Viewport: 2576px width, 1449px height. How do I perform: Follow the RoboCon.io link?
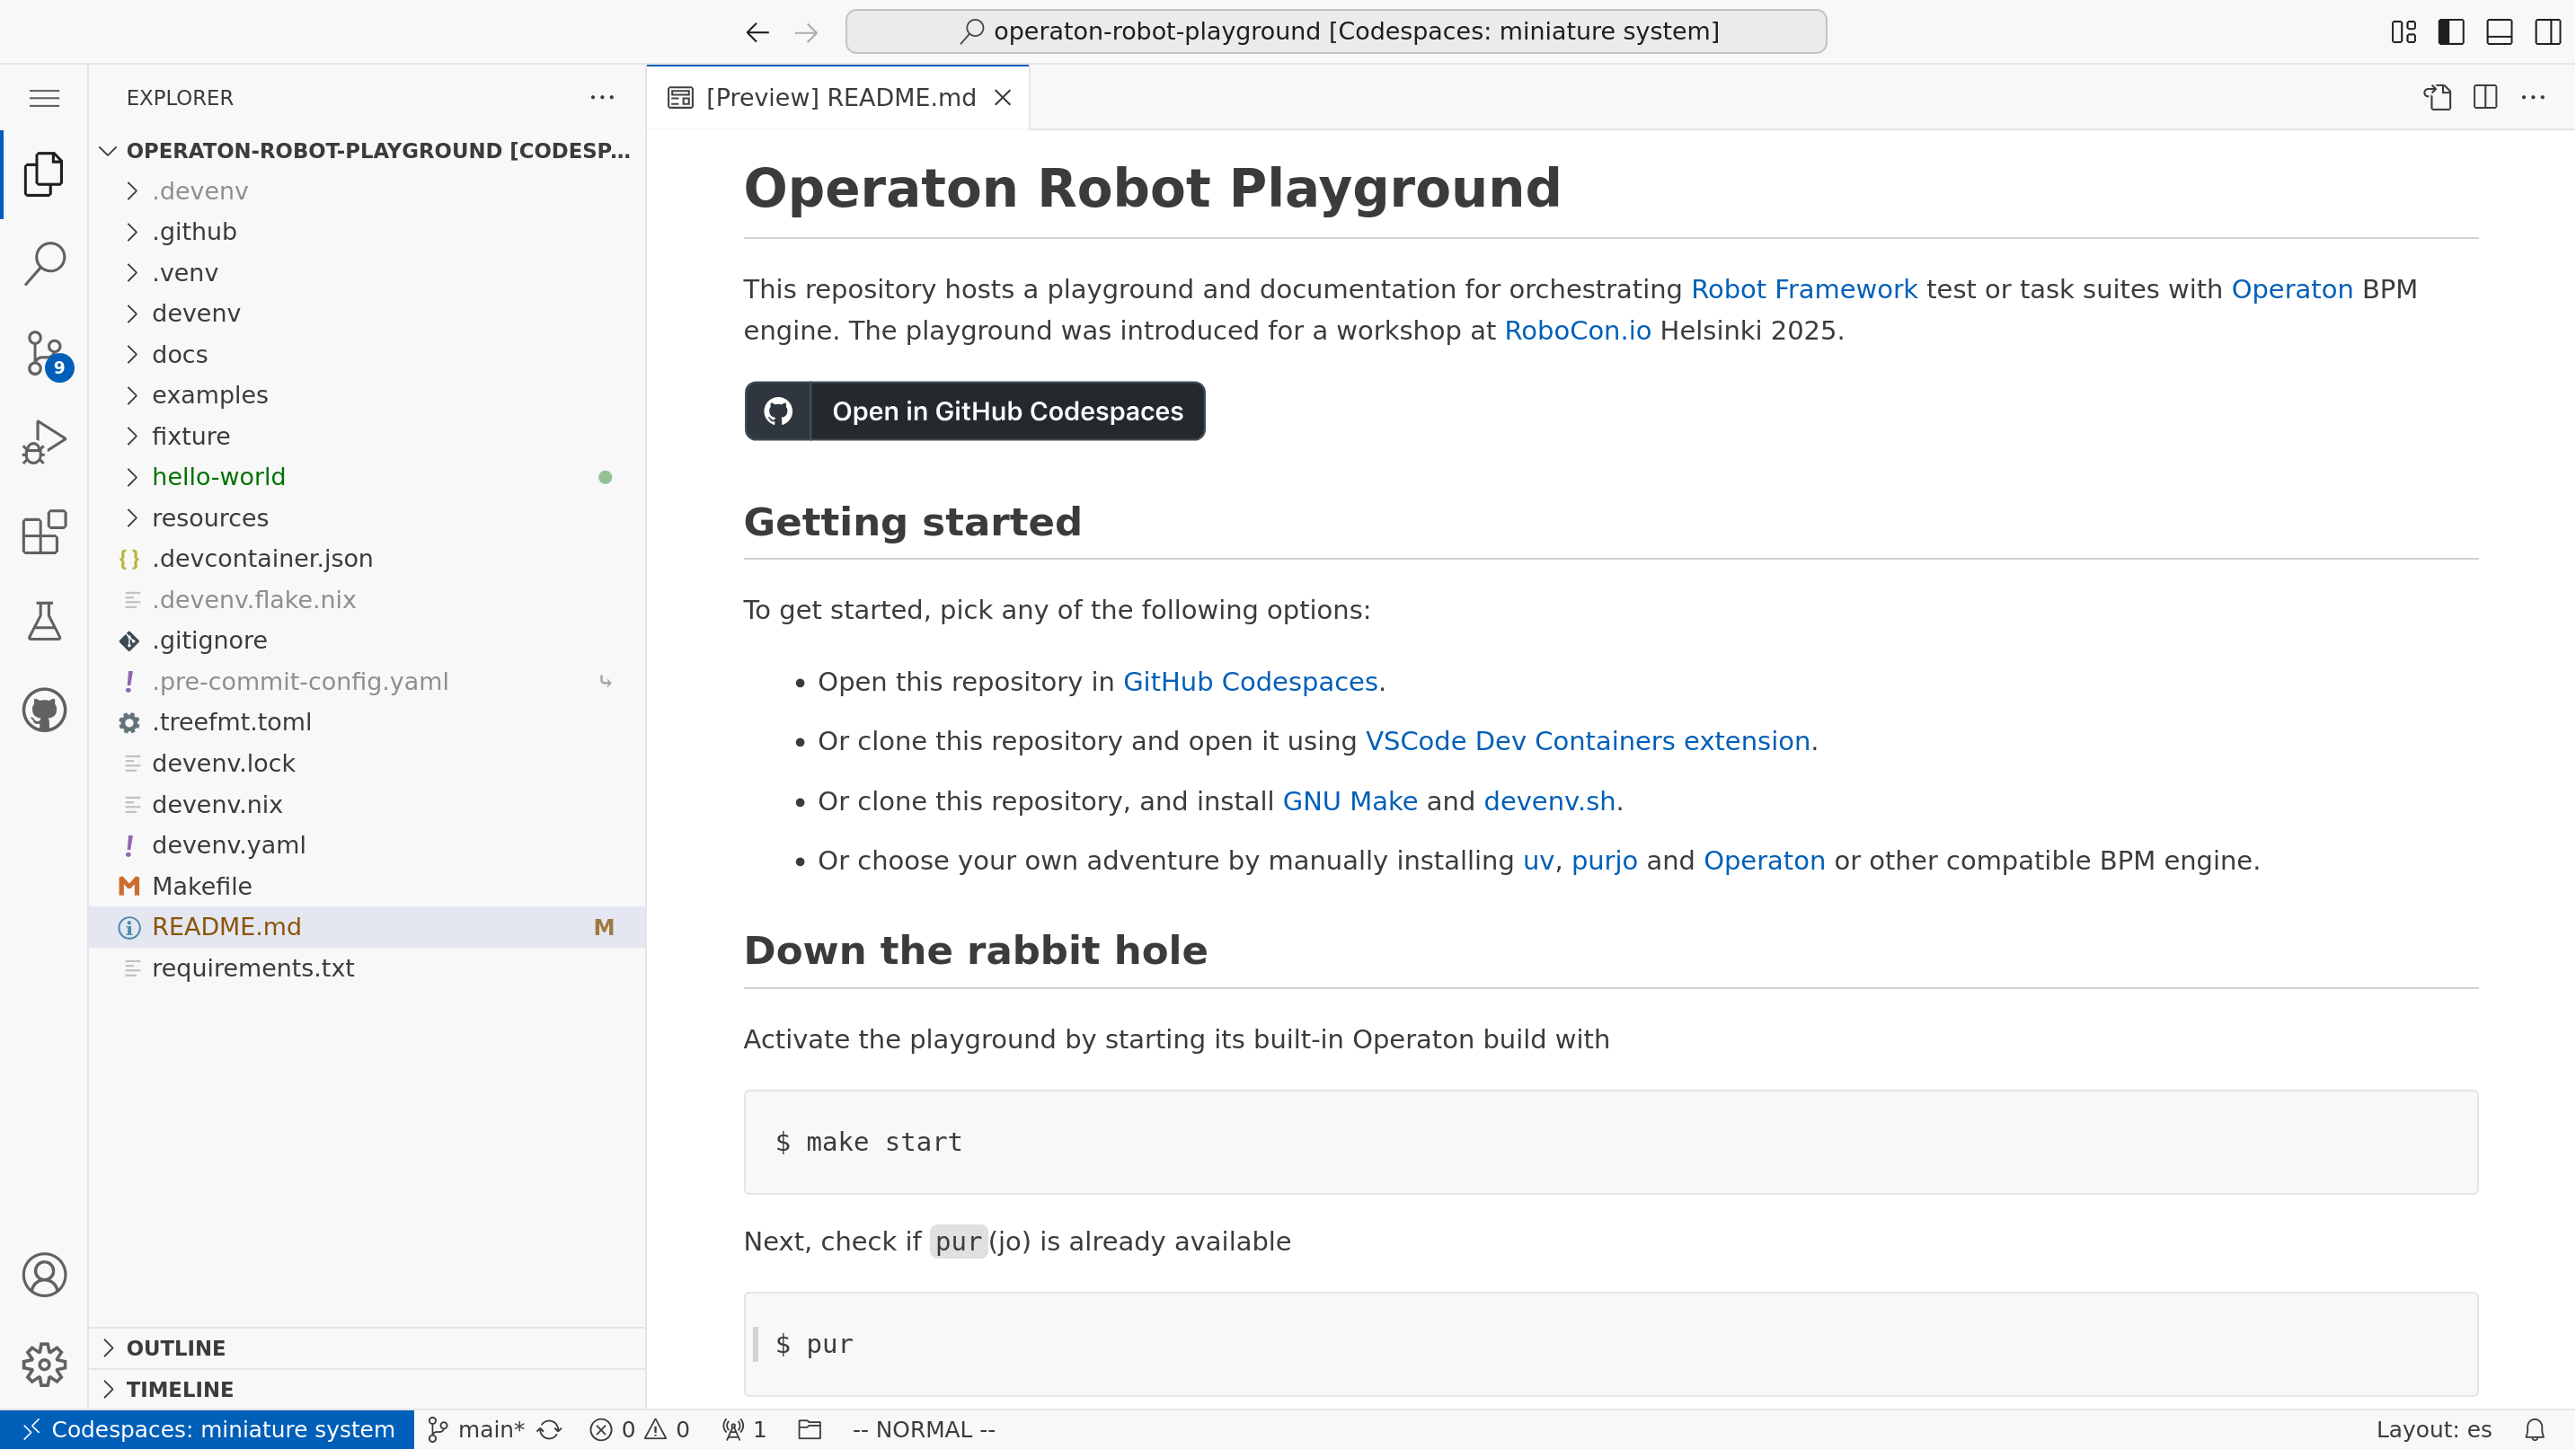point(1577,330)
